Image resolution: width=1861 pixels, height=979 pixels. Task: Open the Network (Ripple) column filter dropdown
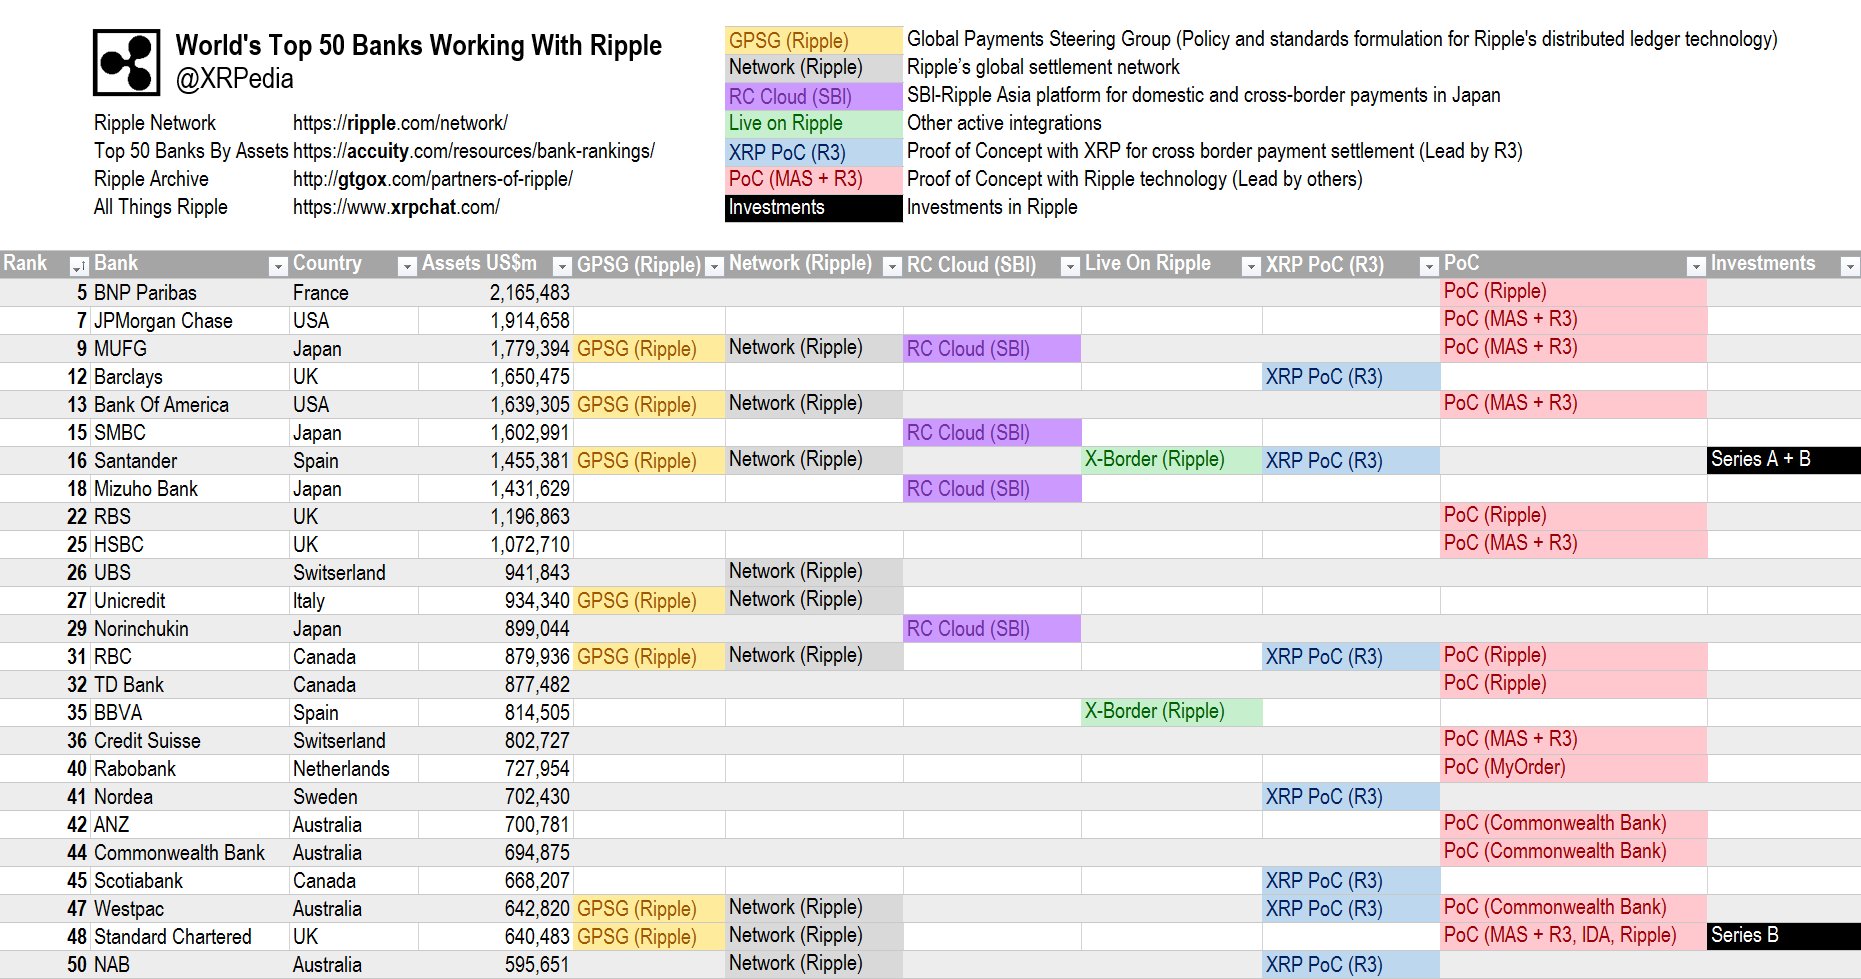(x=892, y=266)
